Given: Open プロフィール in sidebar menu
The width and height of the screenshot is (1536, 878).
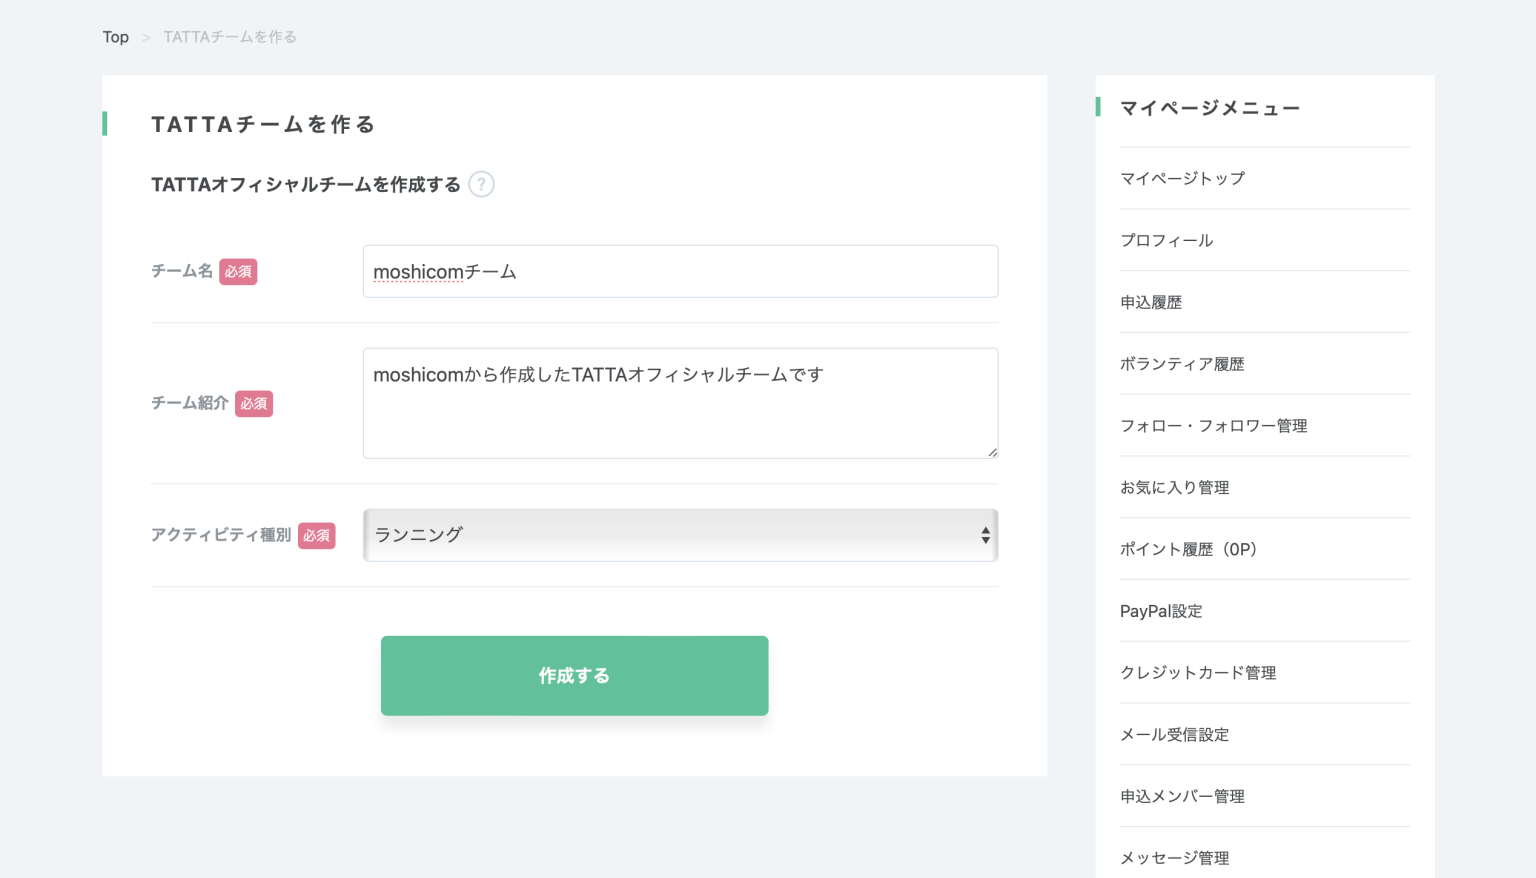Looking at the screenshot, I should pos(1166,241).
